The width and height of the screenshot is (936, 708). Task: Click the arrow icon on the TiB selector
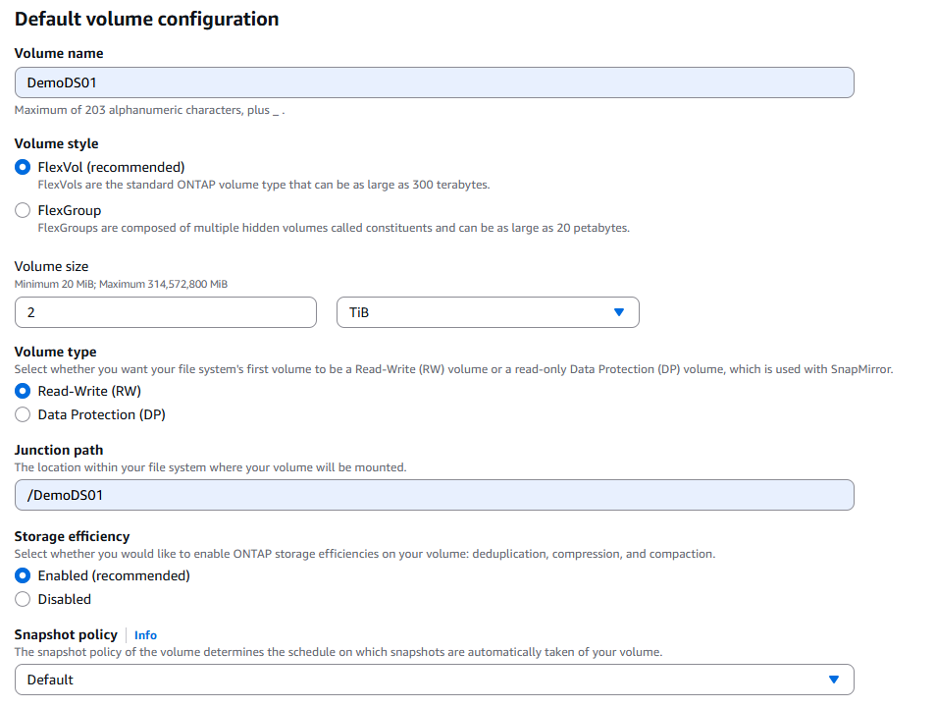[x=619, y=313]
